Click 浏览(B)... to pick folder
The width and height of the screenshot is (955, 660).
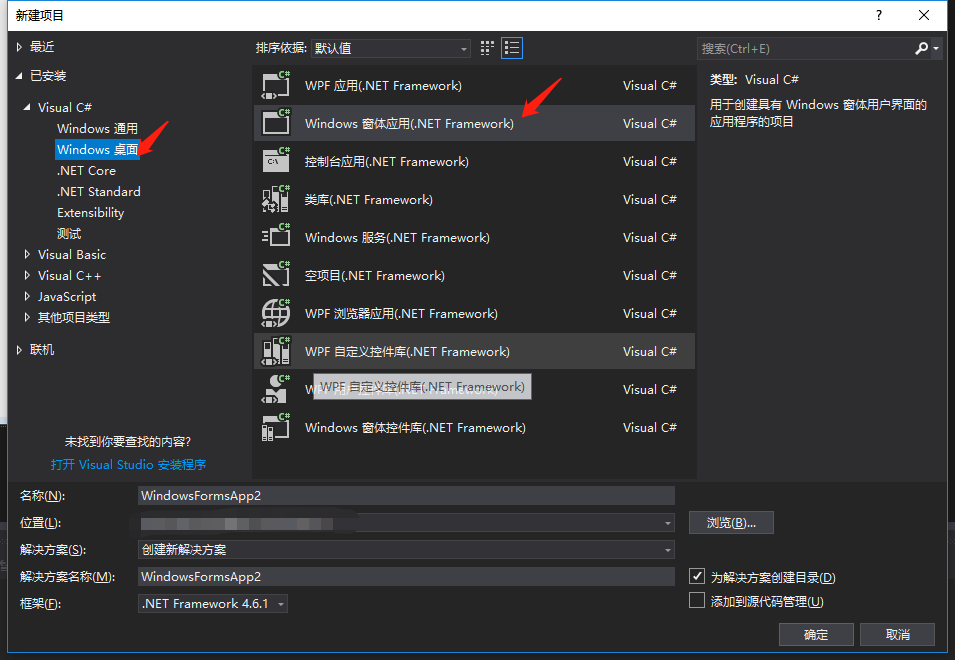pos(731,522)
